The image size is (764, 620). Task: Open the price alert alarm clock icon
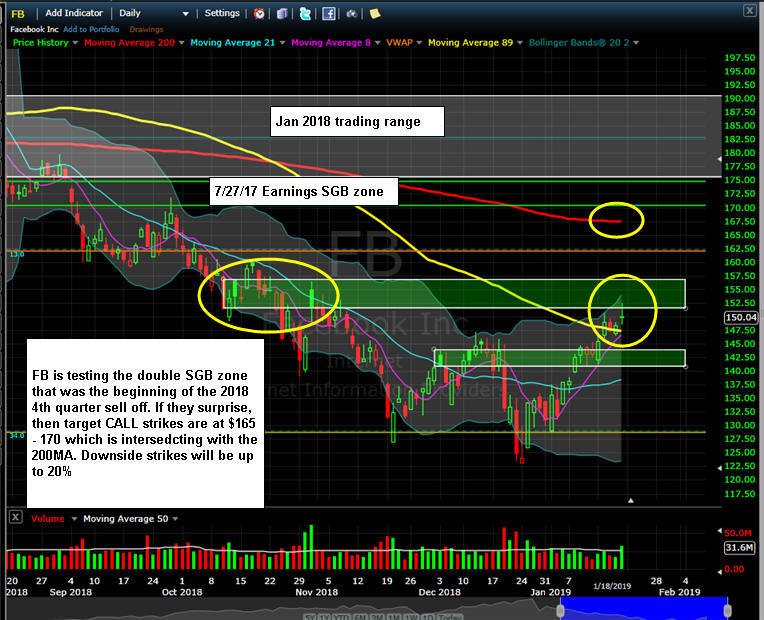259,14
